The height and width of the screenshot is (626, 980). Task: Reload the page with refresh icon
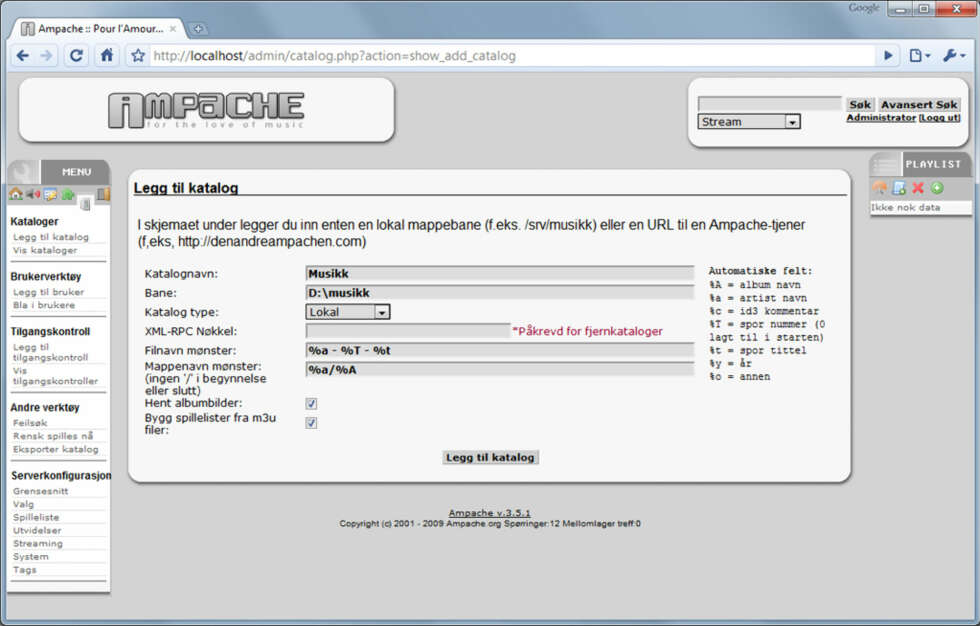pyautogui.click(x=76, y=56)
